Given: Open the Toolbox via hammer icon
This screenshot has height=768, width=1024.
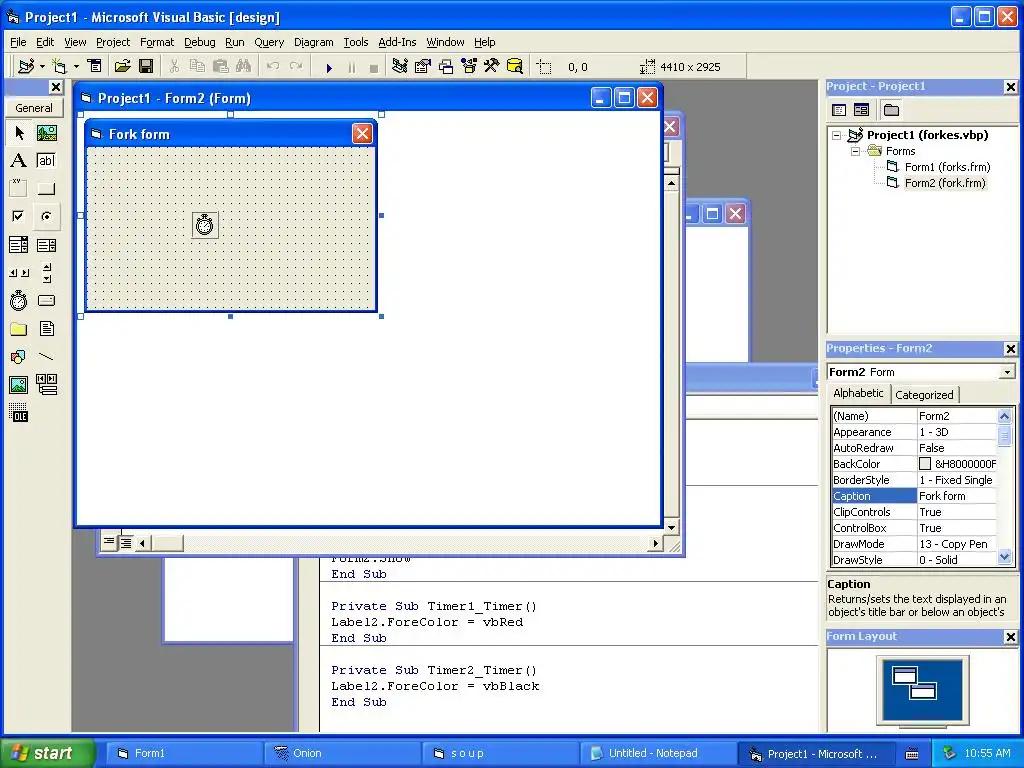Looking at the screenshot, I should pos(492,67).
